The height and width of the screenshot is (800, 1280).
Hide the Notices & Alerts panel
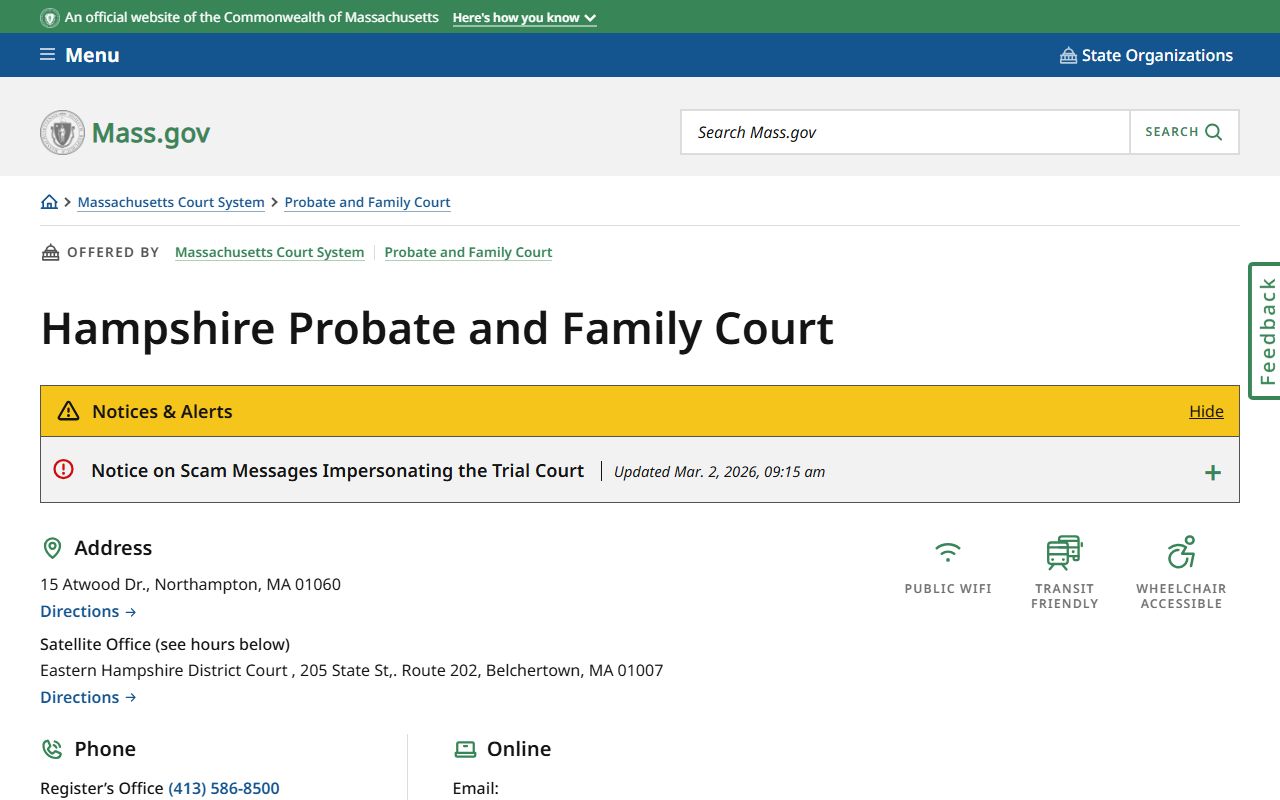(x=1206, y=411)
